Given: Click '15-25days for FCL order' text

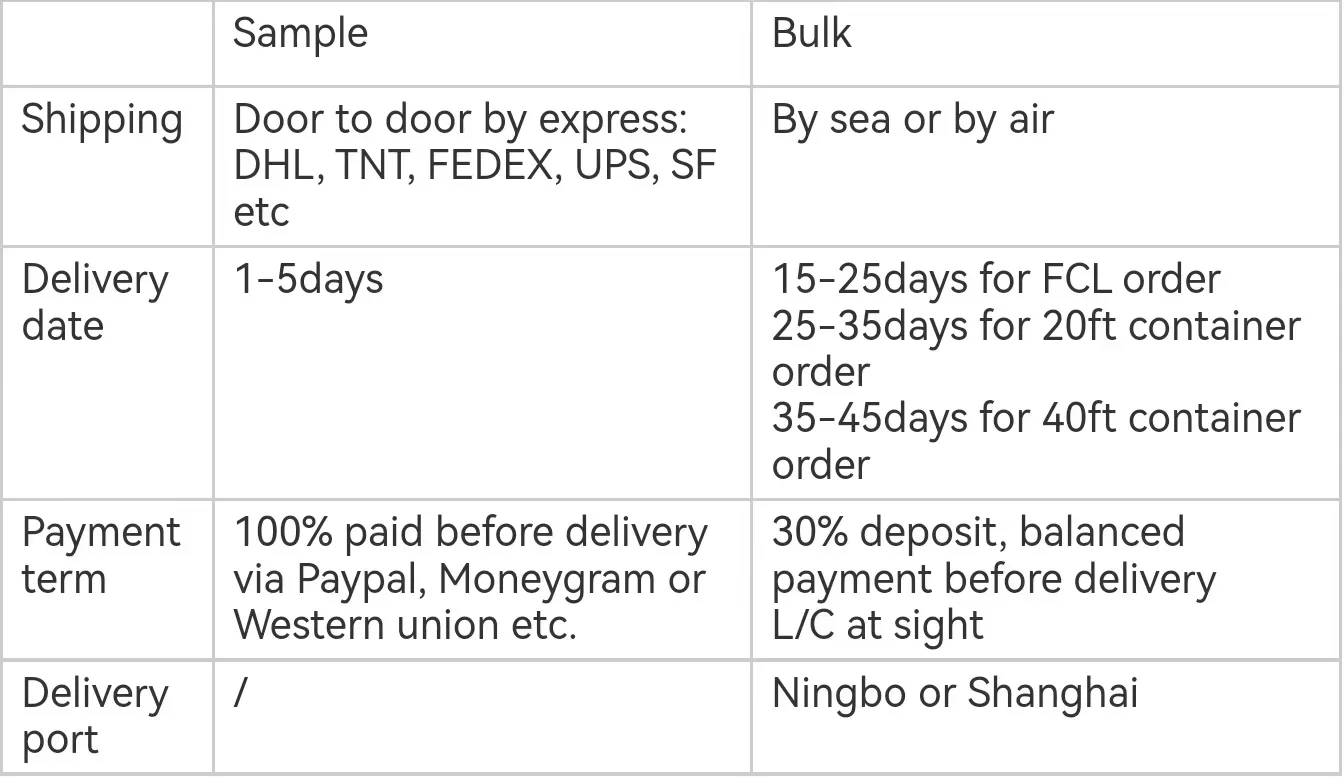Looking at the screenshot, I should 996,279.
